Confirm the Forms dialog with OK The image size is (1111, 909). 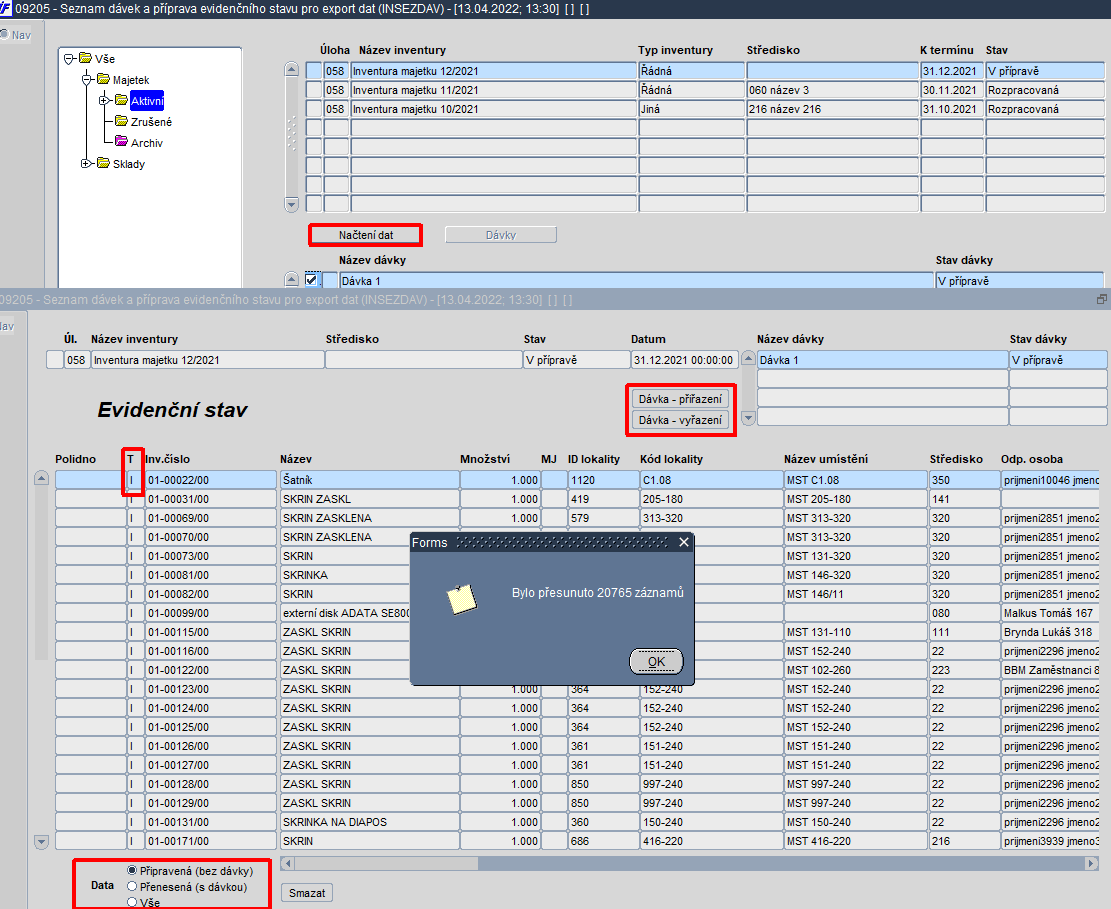pyautogui.click(x=656, y=662)
